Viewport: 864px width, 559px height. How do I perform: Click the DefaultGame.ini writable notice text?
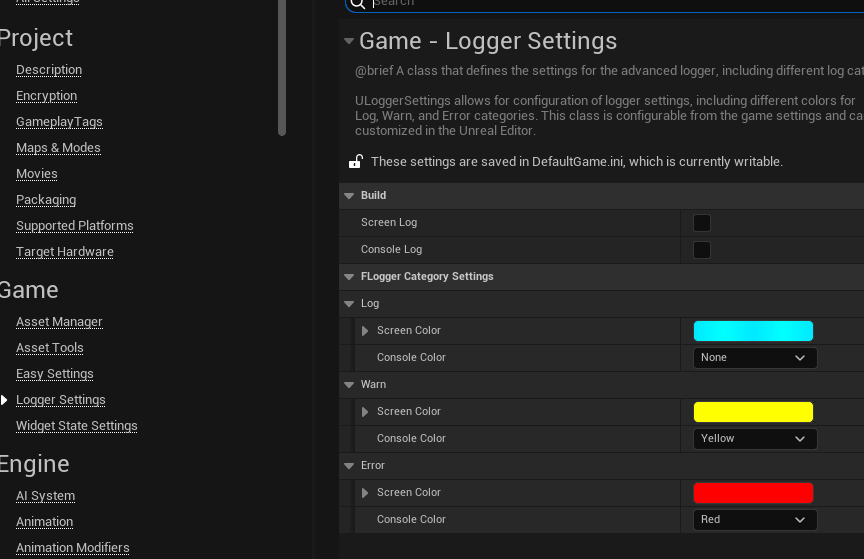pyautogui.click(x=576, y=162)
